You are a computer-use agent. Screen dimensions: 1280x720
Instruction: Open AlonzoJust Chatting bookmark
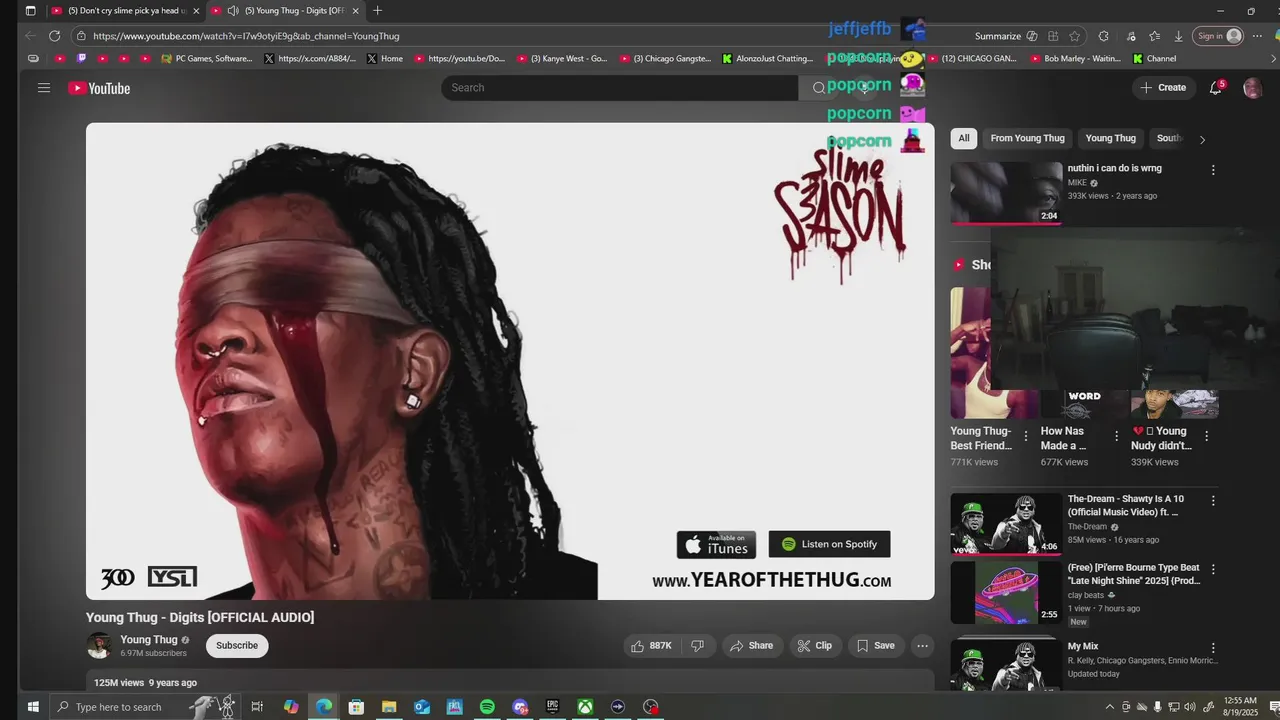[x=768, y=59]
